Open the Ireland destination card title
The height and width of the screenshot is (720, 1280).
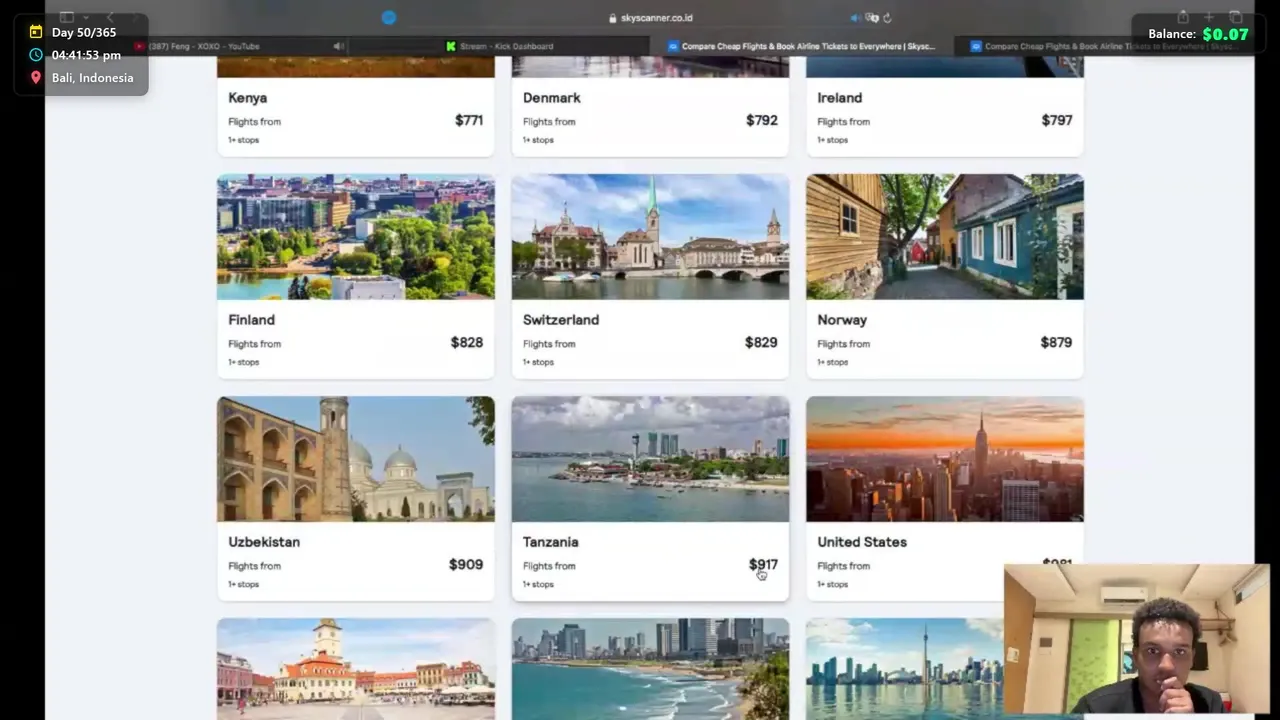(x=840, y=98)
